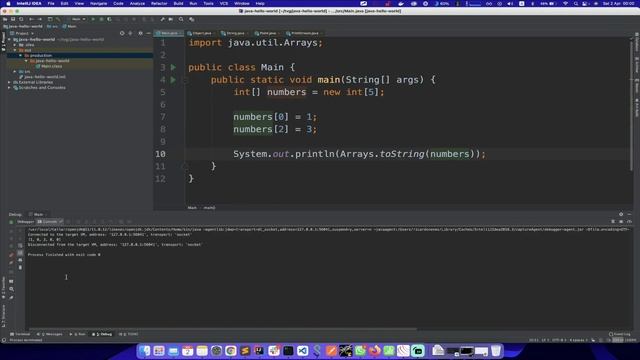Open the Run tool window button

78,334
